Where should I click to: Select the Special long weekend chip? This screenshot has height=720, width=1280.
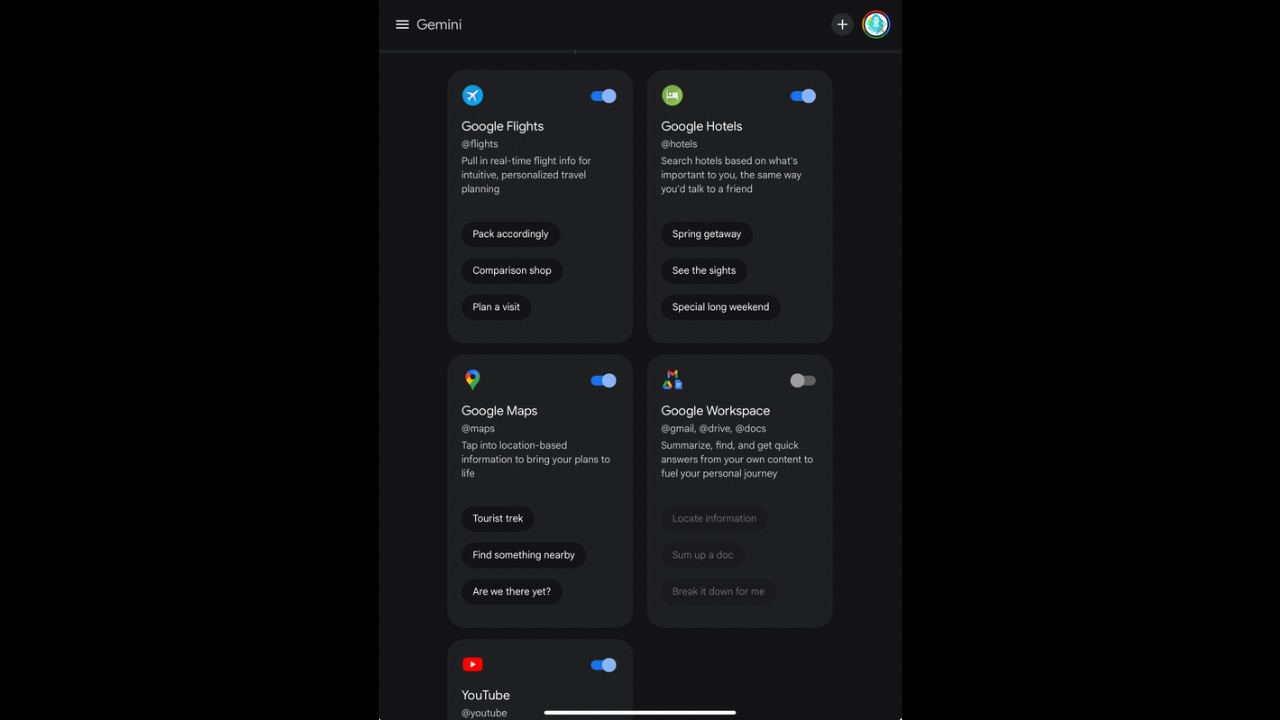point(720,307)
